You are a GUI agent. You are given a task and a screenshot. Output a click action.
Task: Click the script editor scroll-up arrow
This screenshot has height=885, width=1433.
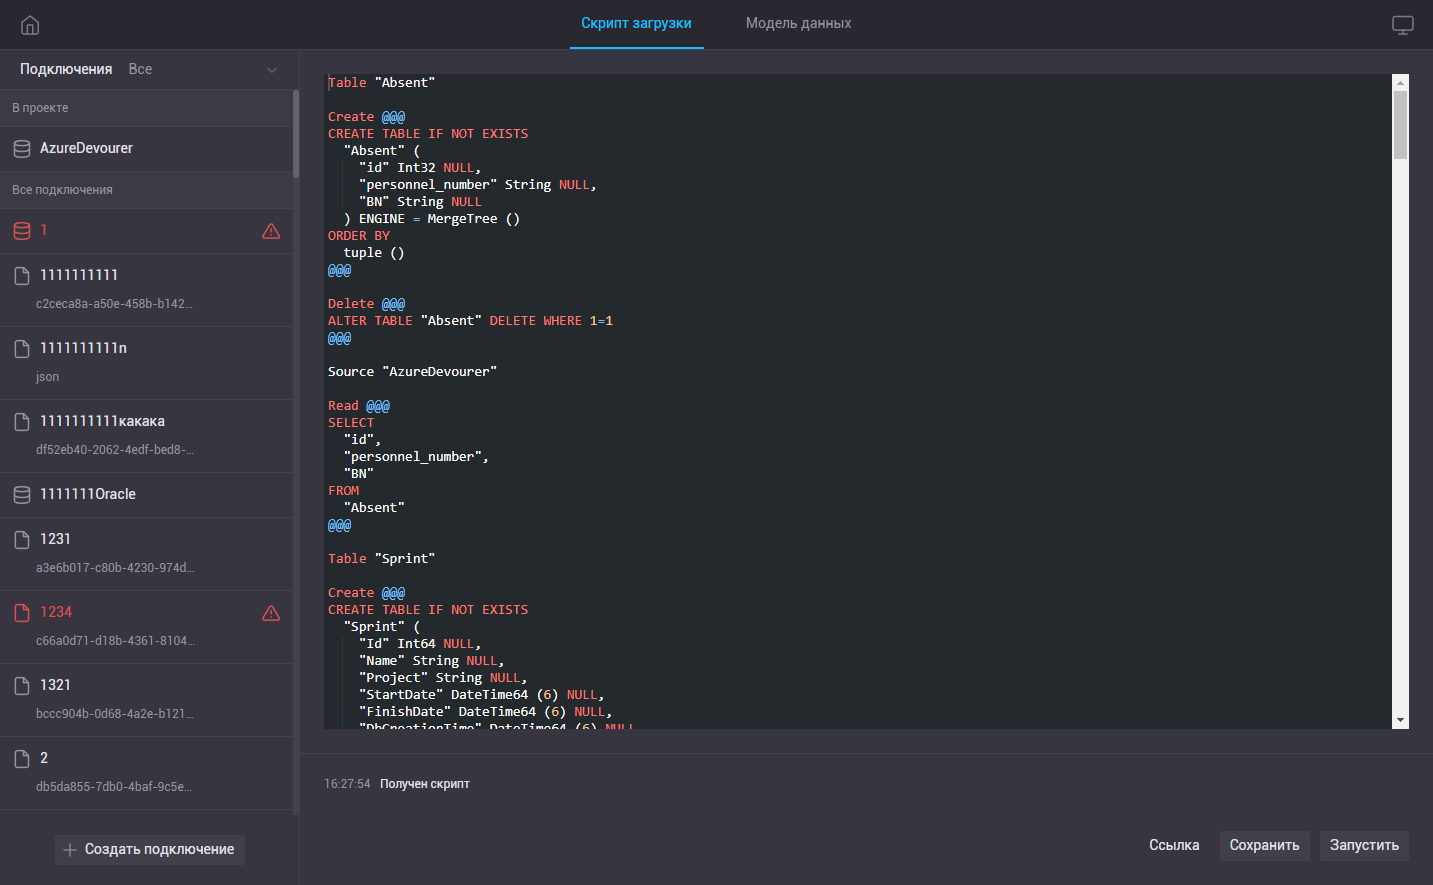1400,82
